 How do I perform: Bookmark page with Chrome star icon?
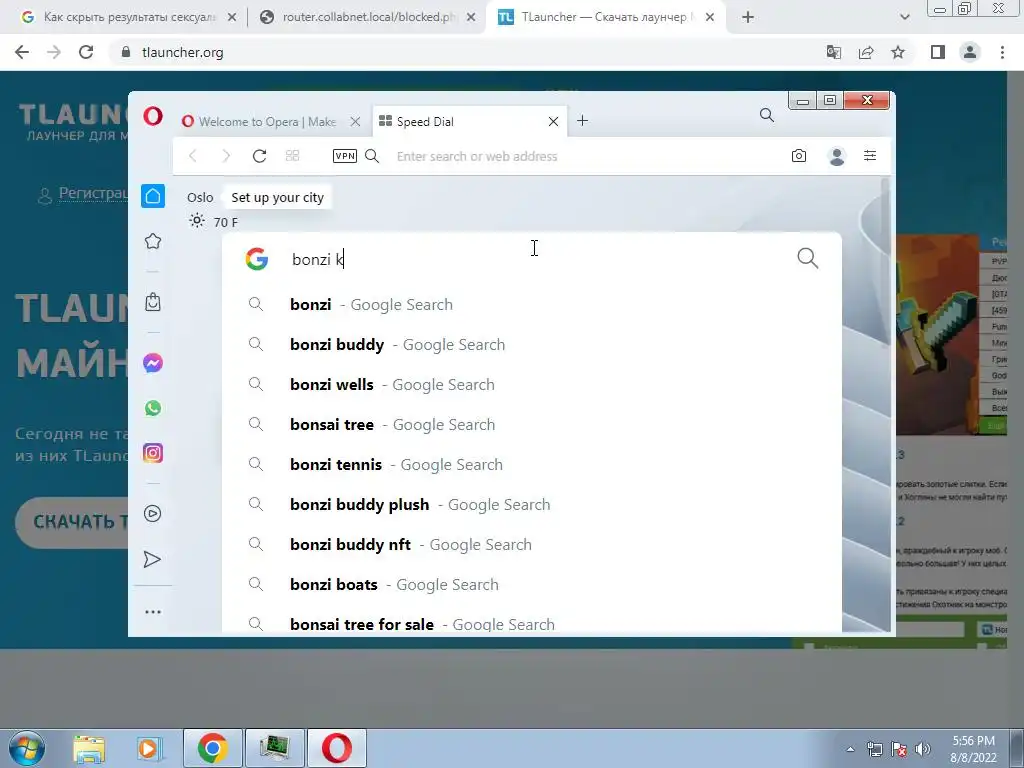click(x=898, y=52)
